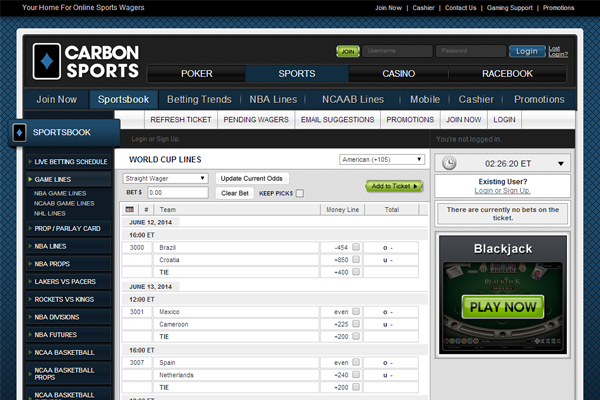
Task: Open Promotions in the blue navigation bar
Action: (539, 100)
